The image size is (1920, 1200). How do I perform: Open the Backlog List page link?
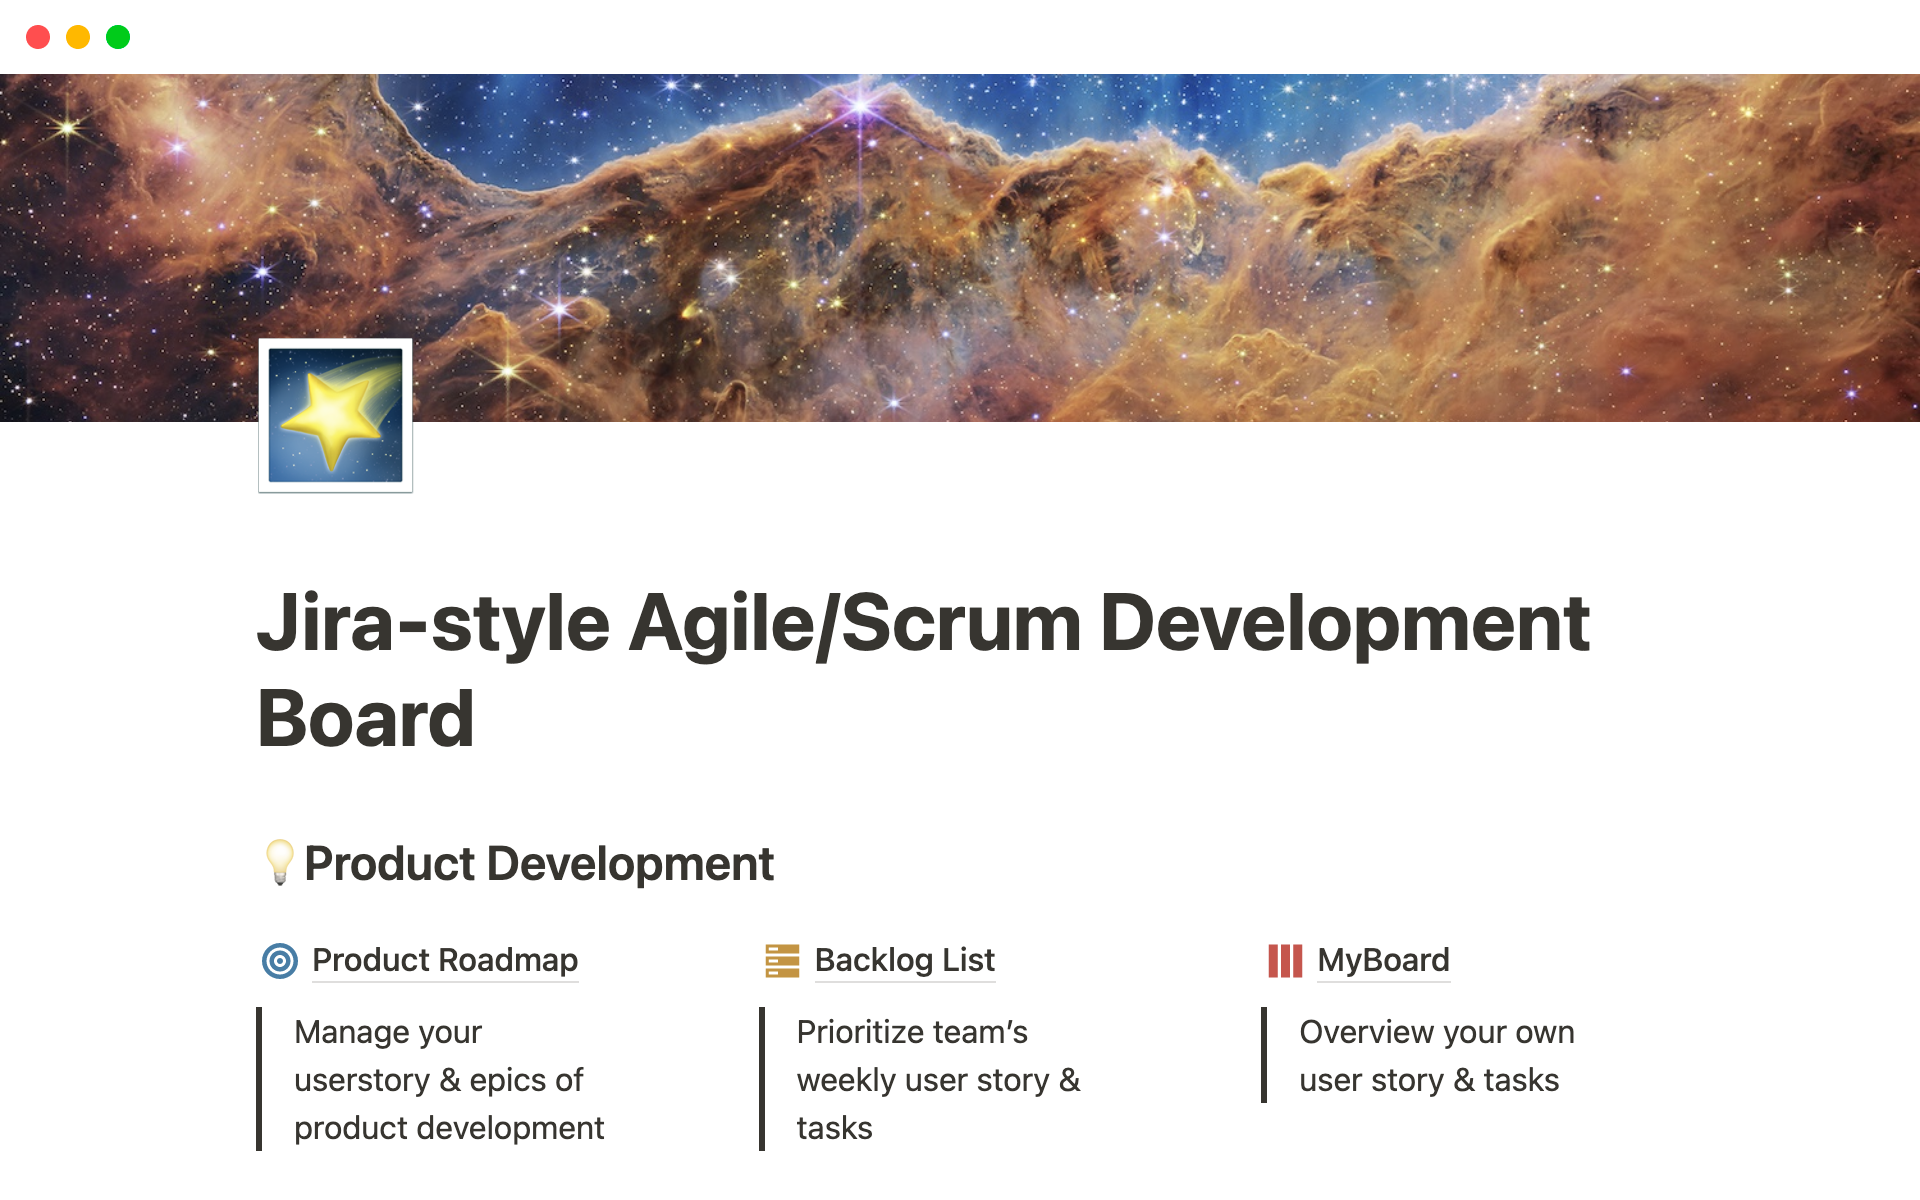tap(904, 960)
